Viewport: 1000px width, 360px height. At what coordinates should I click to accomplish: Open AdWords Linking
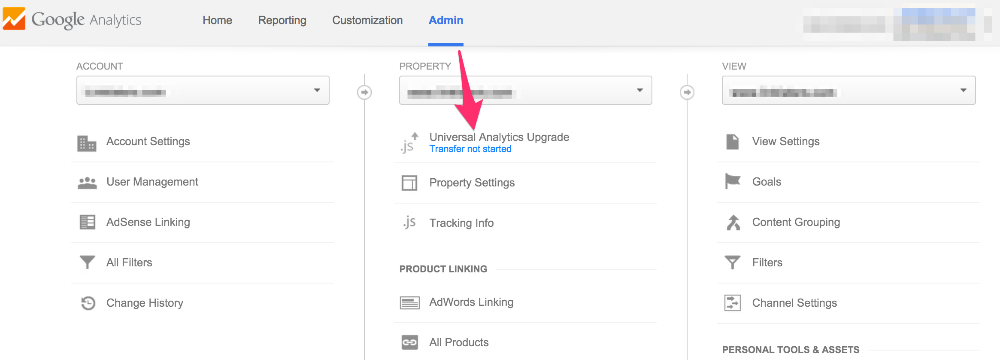coord(471,302)
